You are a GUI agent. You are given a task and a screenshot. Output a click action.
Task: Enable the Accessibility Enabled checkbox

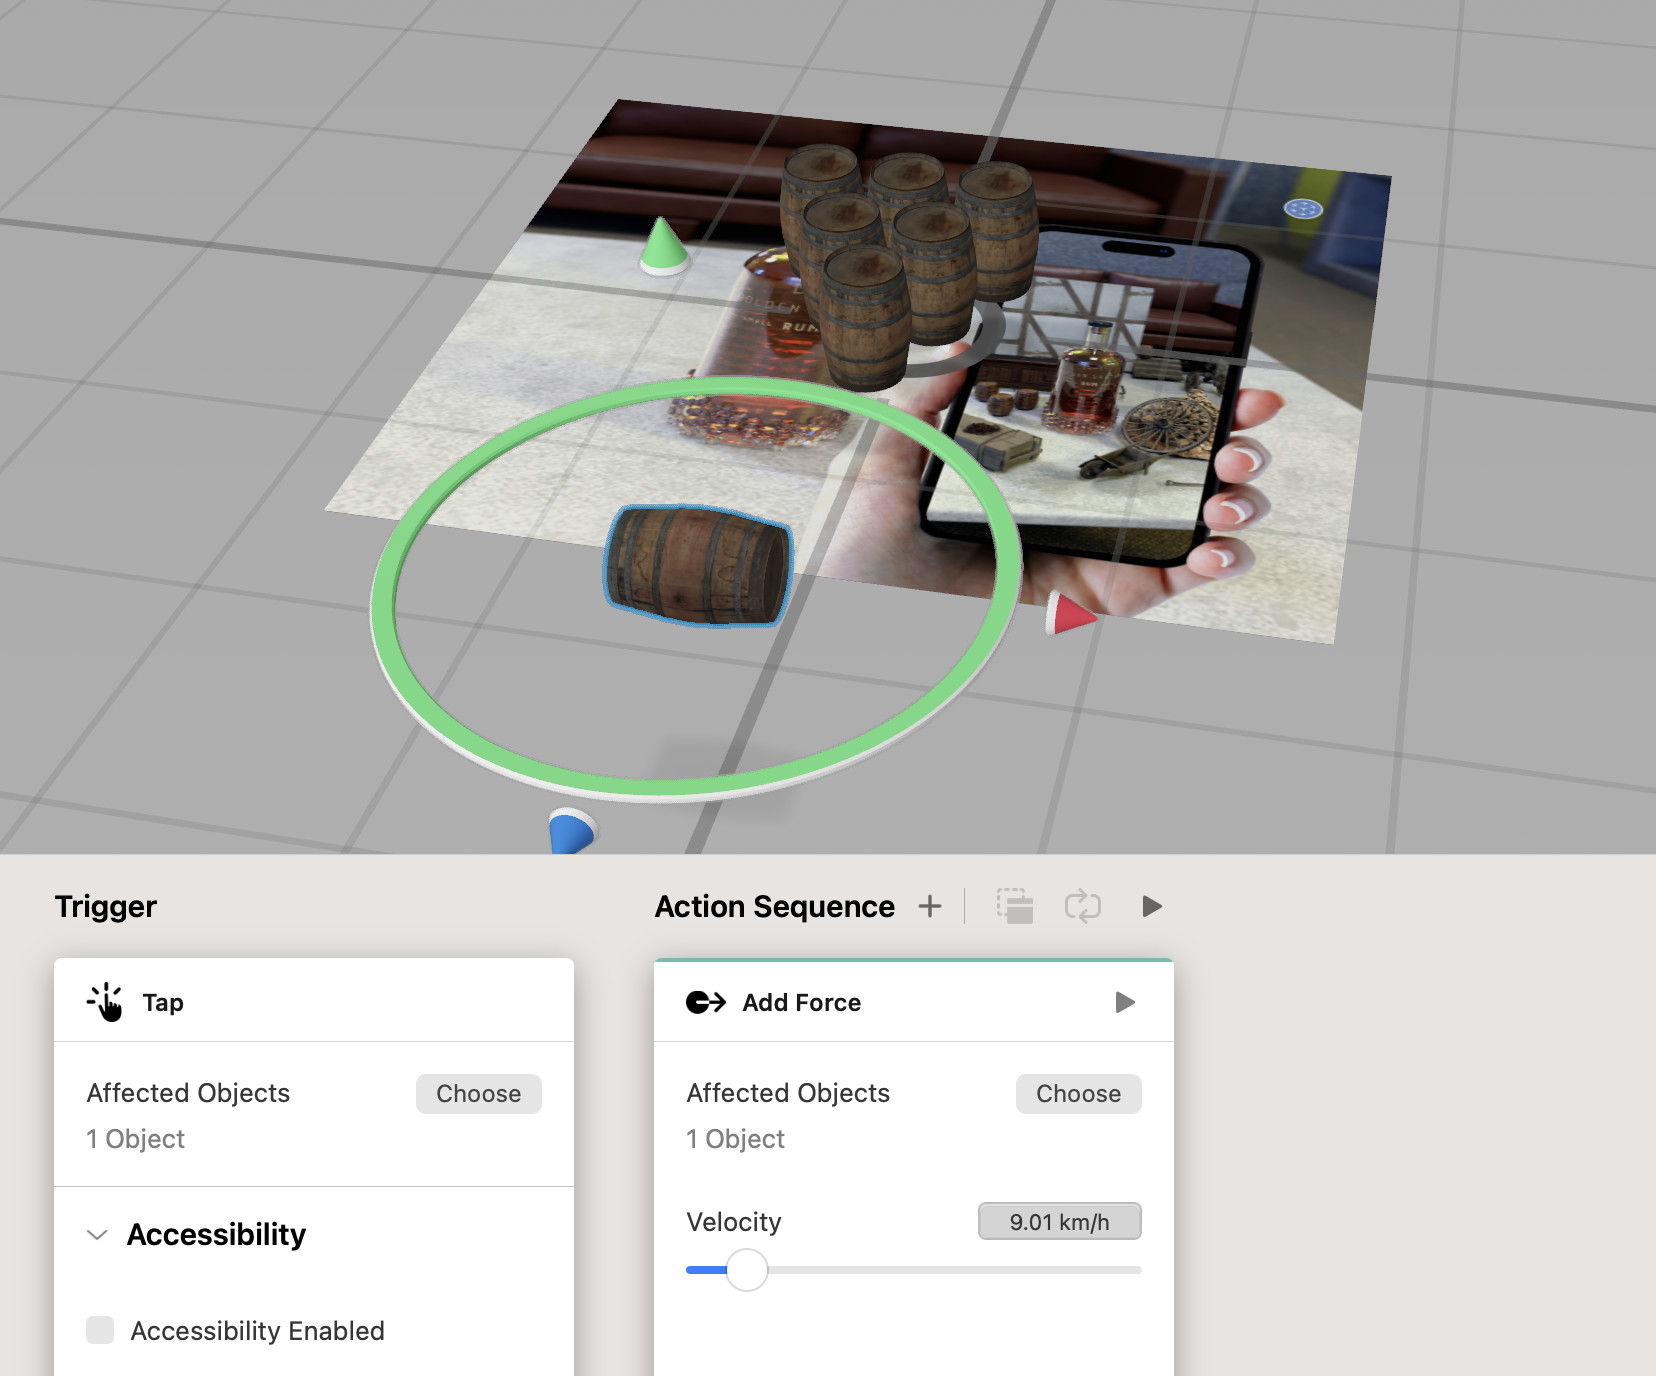[x=100, y=1330]
